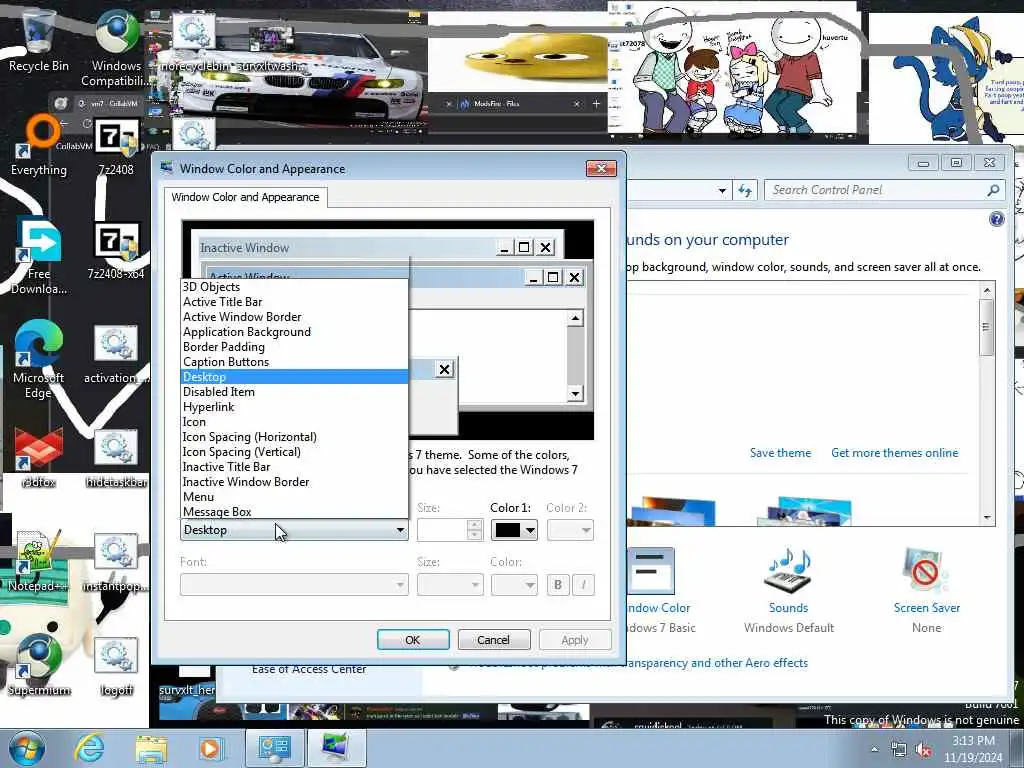Select Icon Spacing (Vertical) entry
The height and width of the screenshot is (768, 1024).
pyautogui.click(x=294, y=452)
